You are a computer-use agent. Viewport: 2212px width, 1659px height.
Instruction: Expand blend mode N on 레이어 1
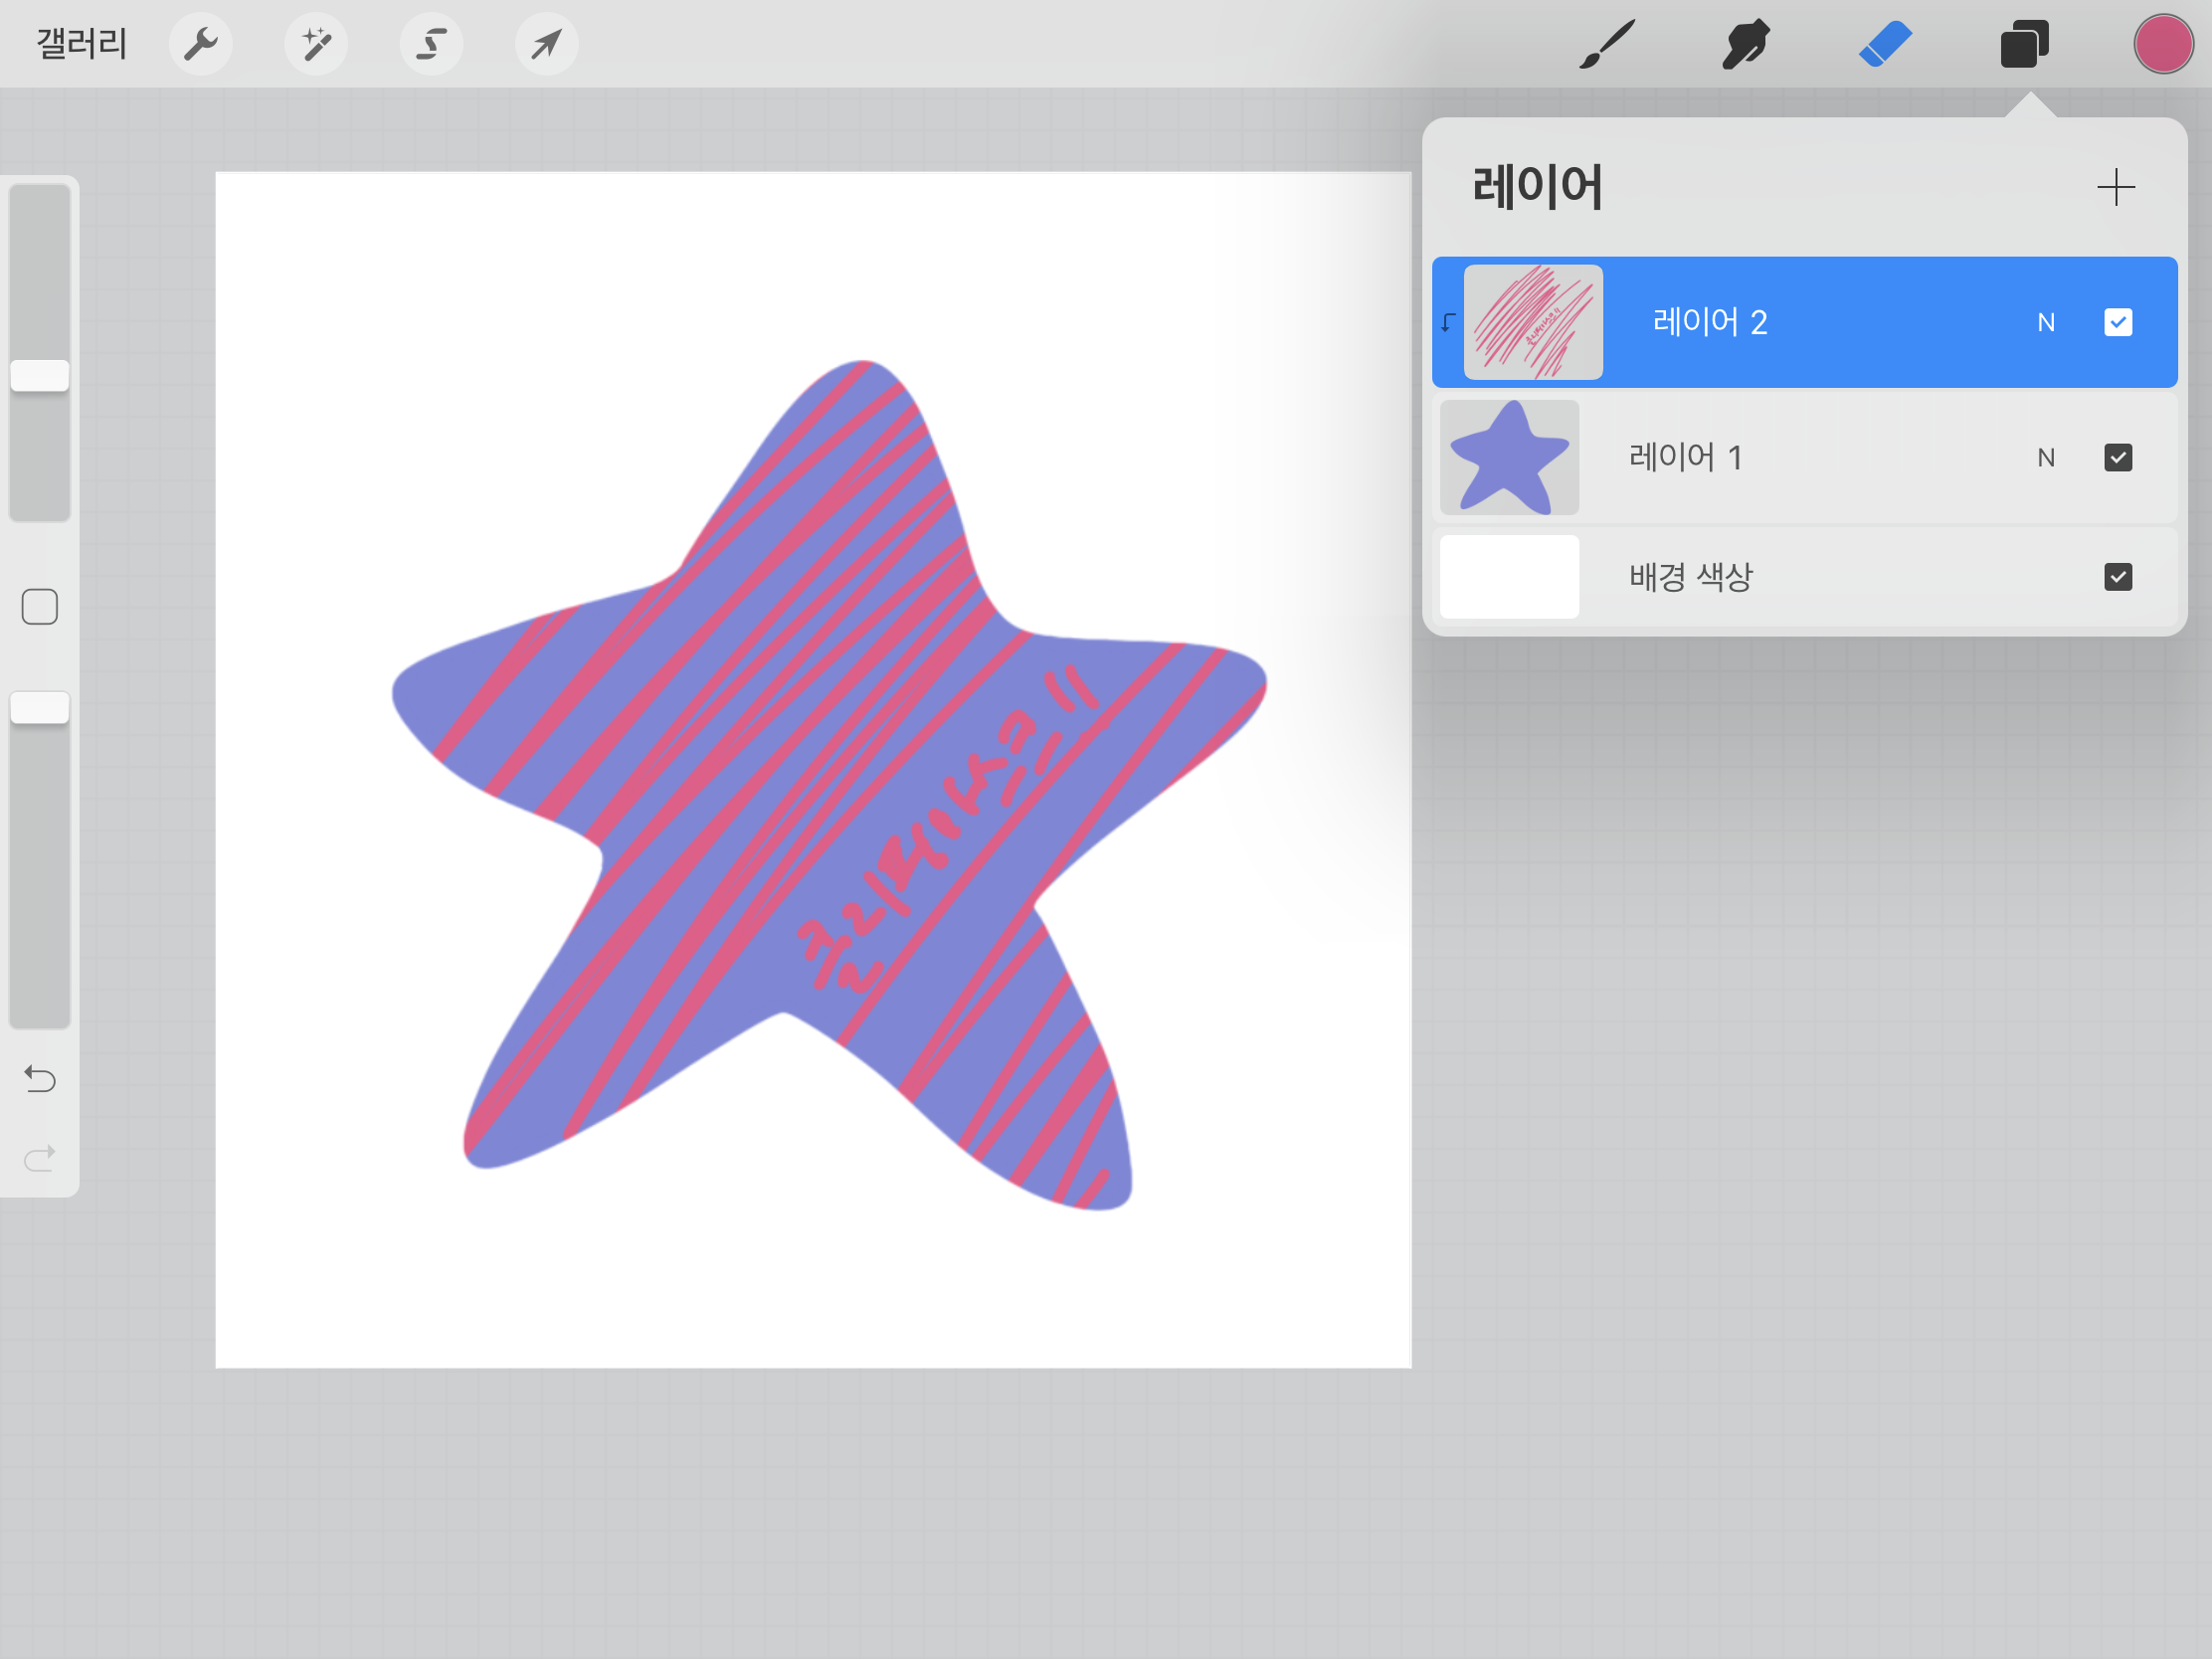[2045, 457]
